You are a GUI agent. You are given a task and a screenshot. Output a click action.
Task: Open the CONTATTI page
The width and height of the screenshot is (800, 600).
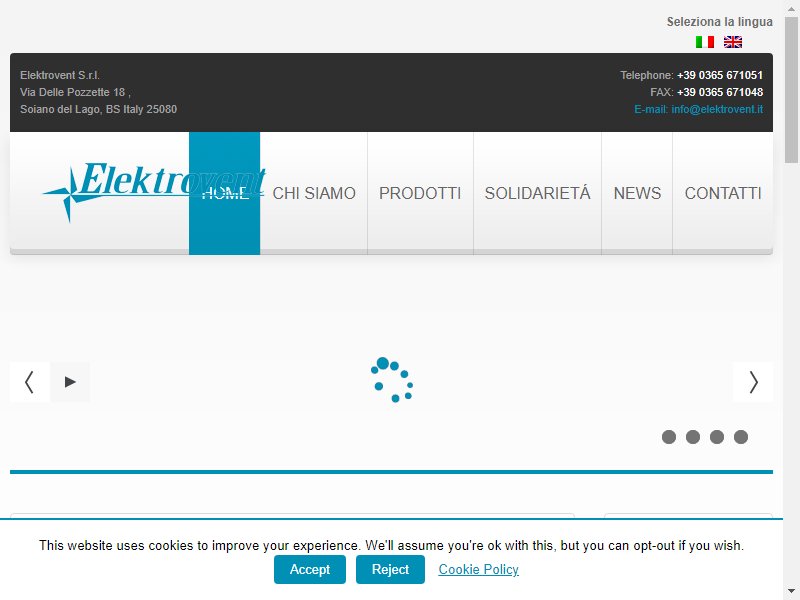tap(723, 193)
